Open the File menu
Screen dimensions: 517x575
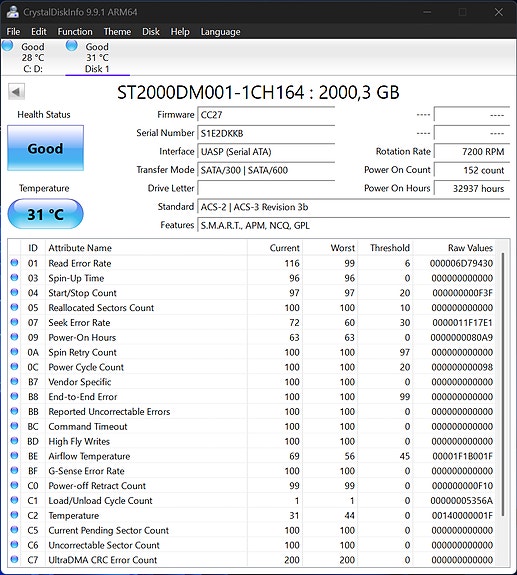[x=13, y=32]
